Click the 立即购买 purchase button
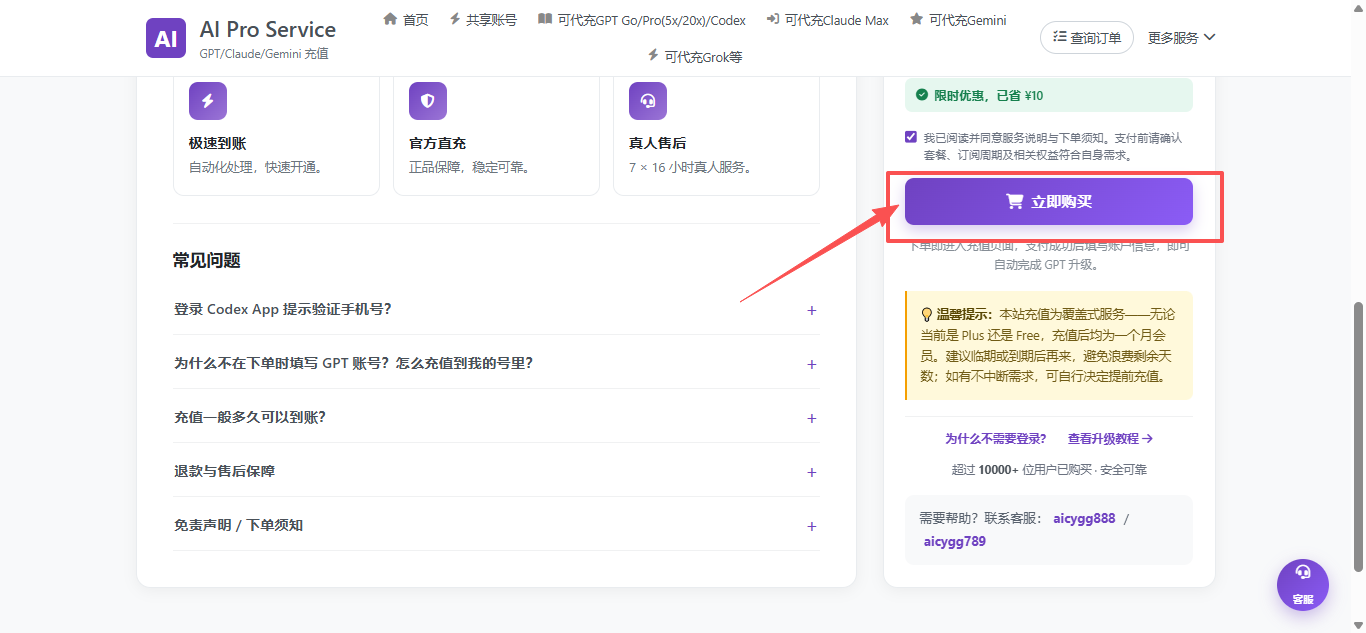 click(x=1049, y=202)
